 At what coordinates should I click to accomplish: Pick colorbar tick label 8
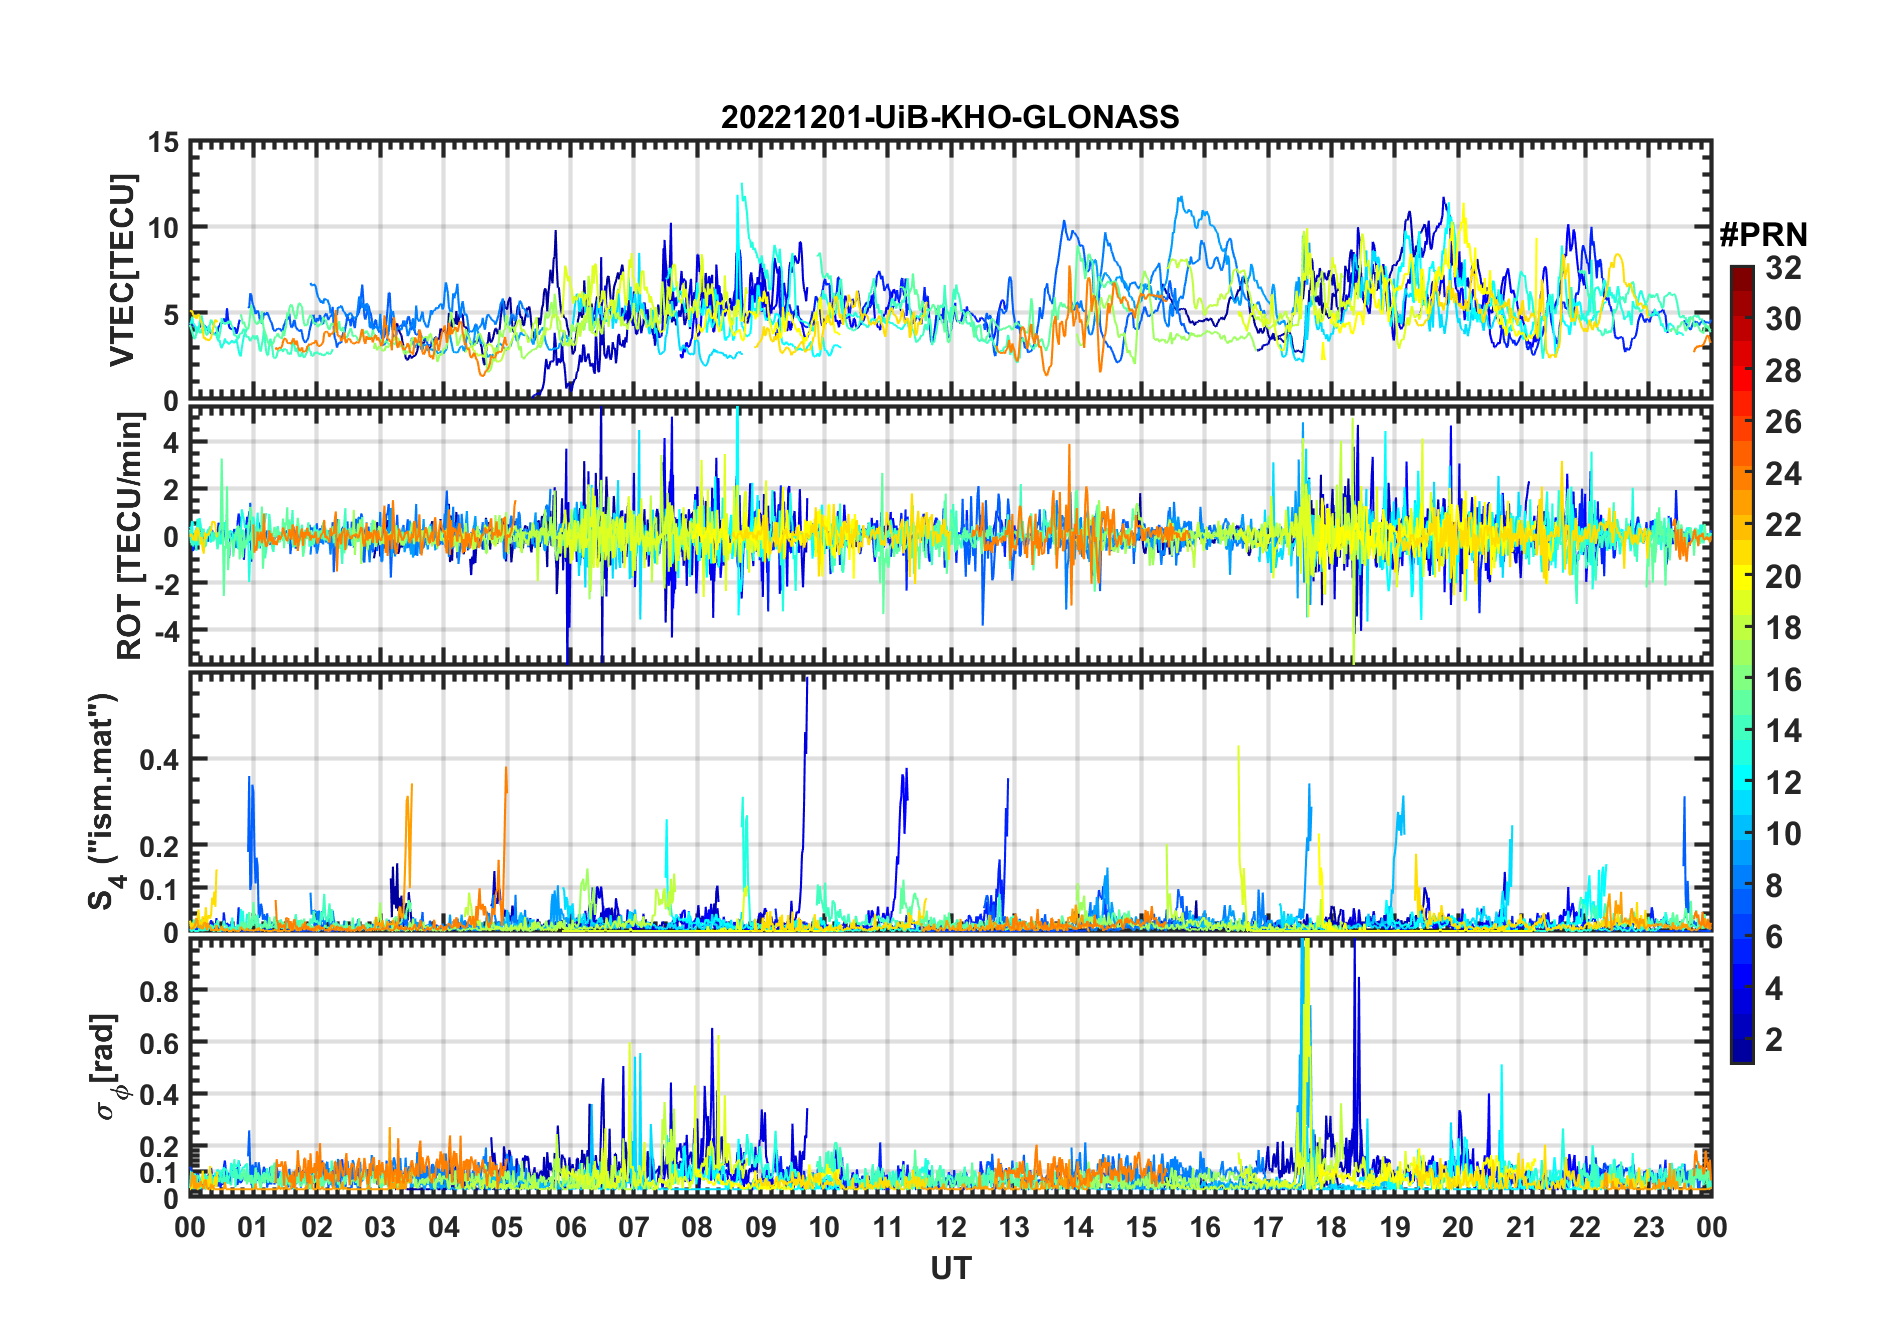(1774, 886)
